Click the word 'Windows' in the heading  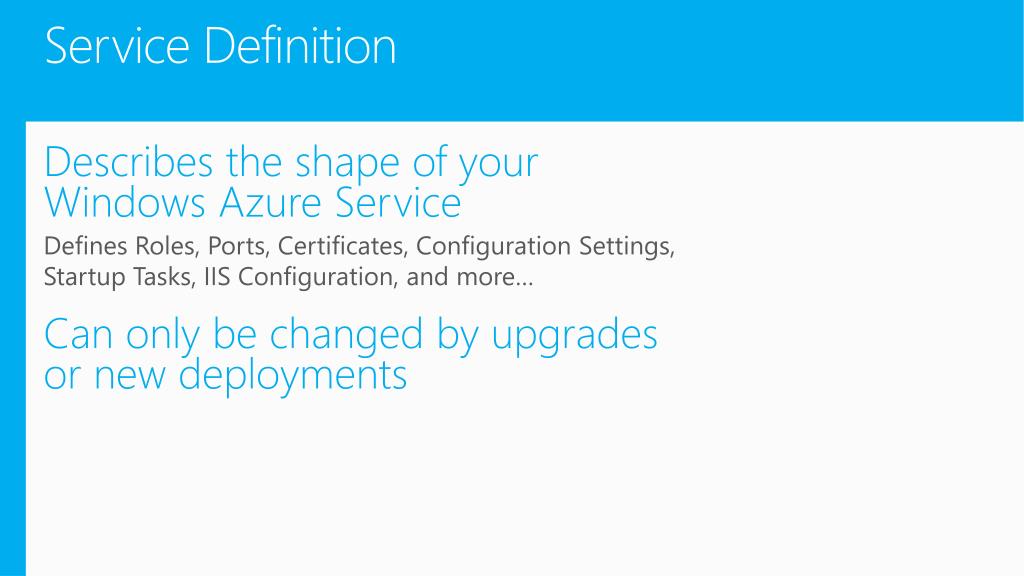(125, 202)
